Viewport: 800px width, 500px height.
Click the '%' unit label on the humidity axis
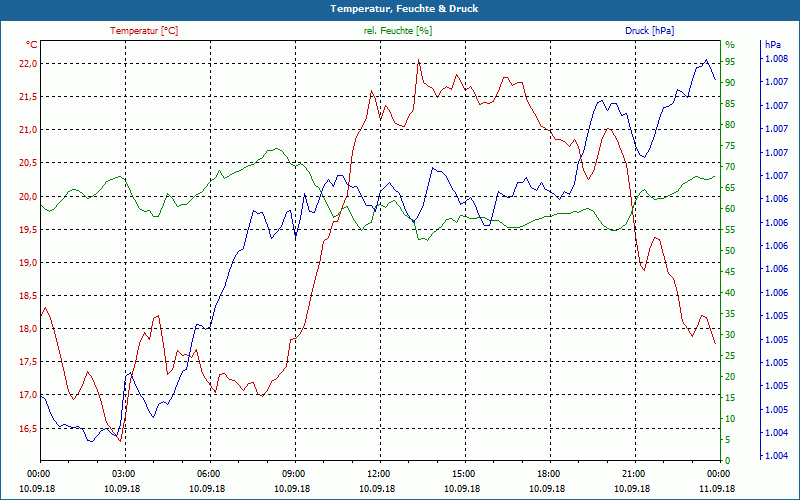[730, 45]
